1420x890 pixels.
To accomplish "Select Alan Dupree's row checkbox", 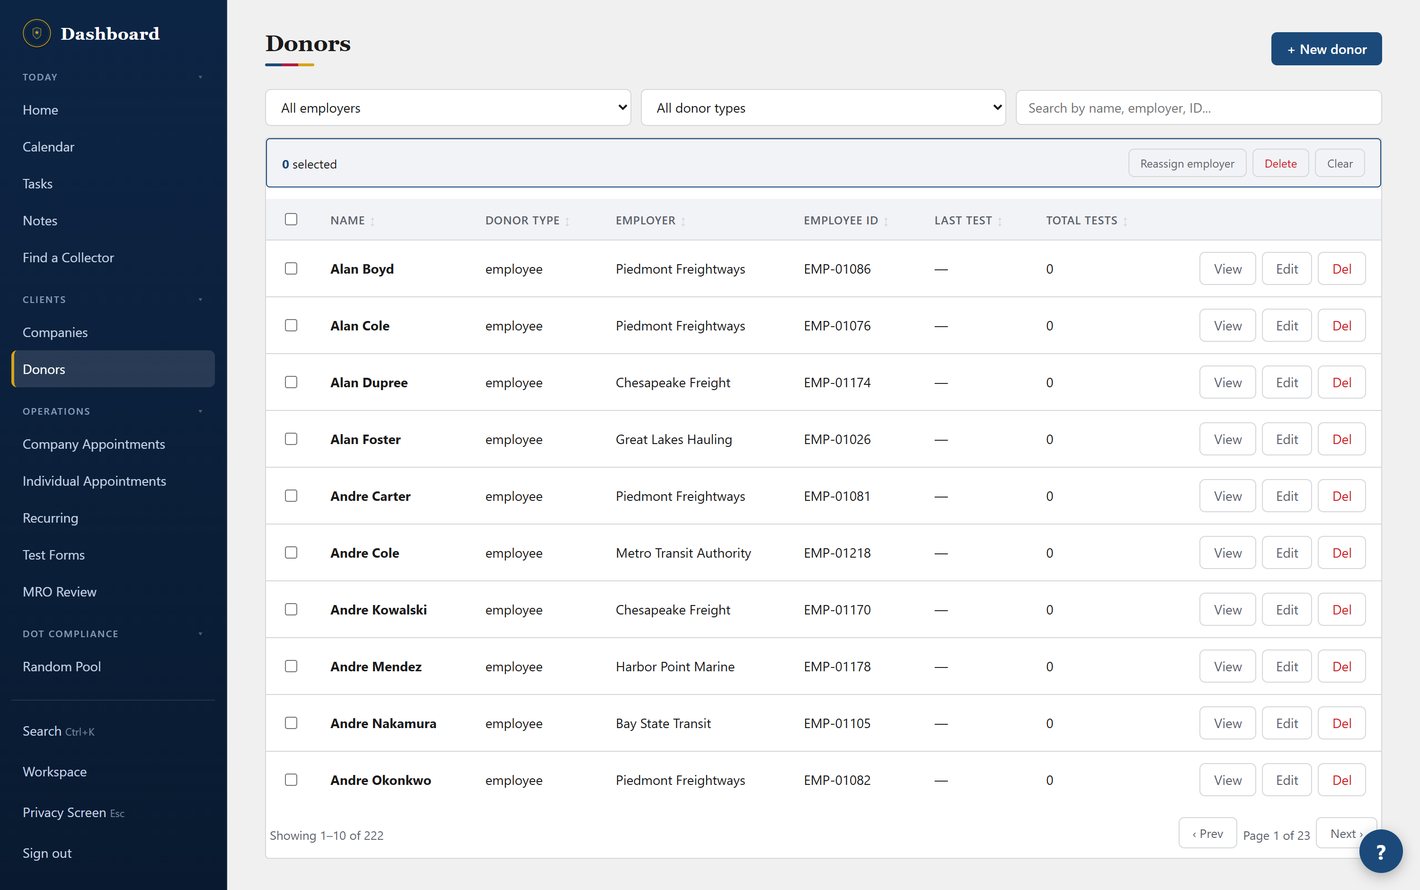I will (x=291, y=382).
